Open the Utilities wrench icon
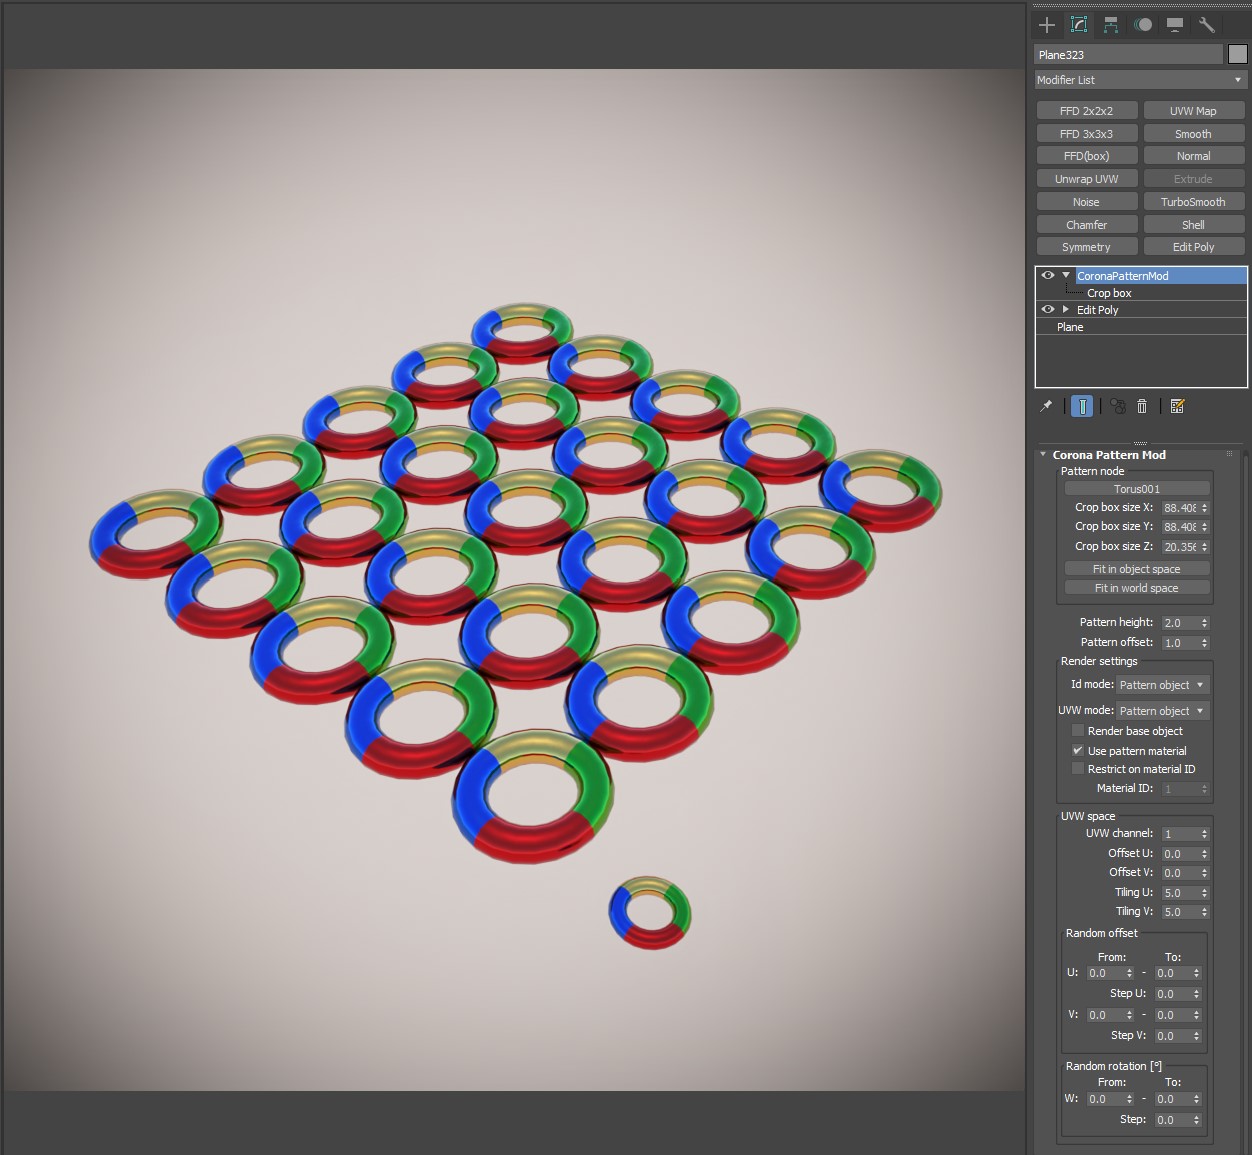Viewport: 1252px width, 1155px height. 1207,25
